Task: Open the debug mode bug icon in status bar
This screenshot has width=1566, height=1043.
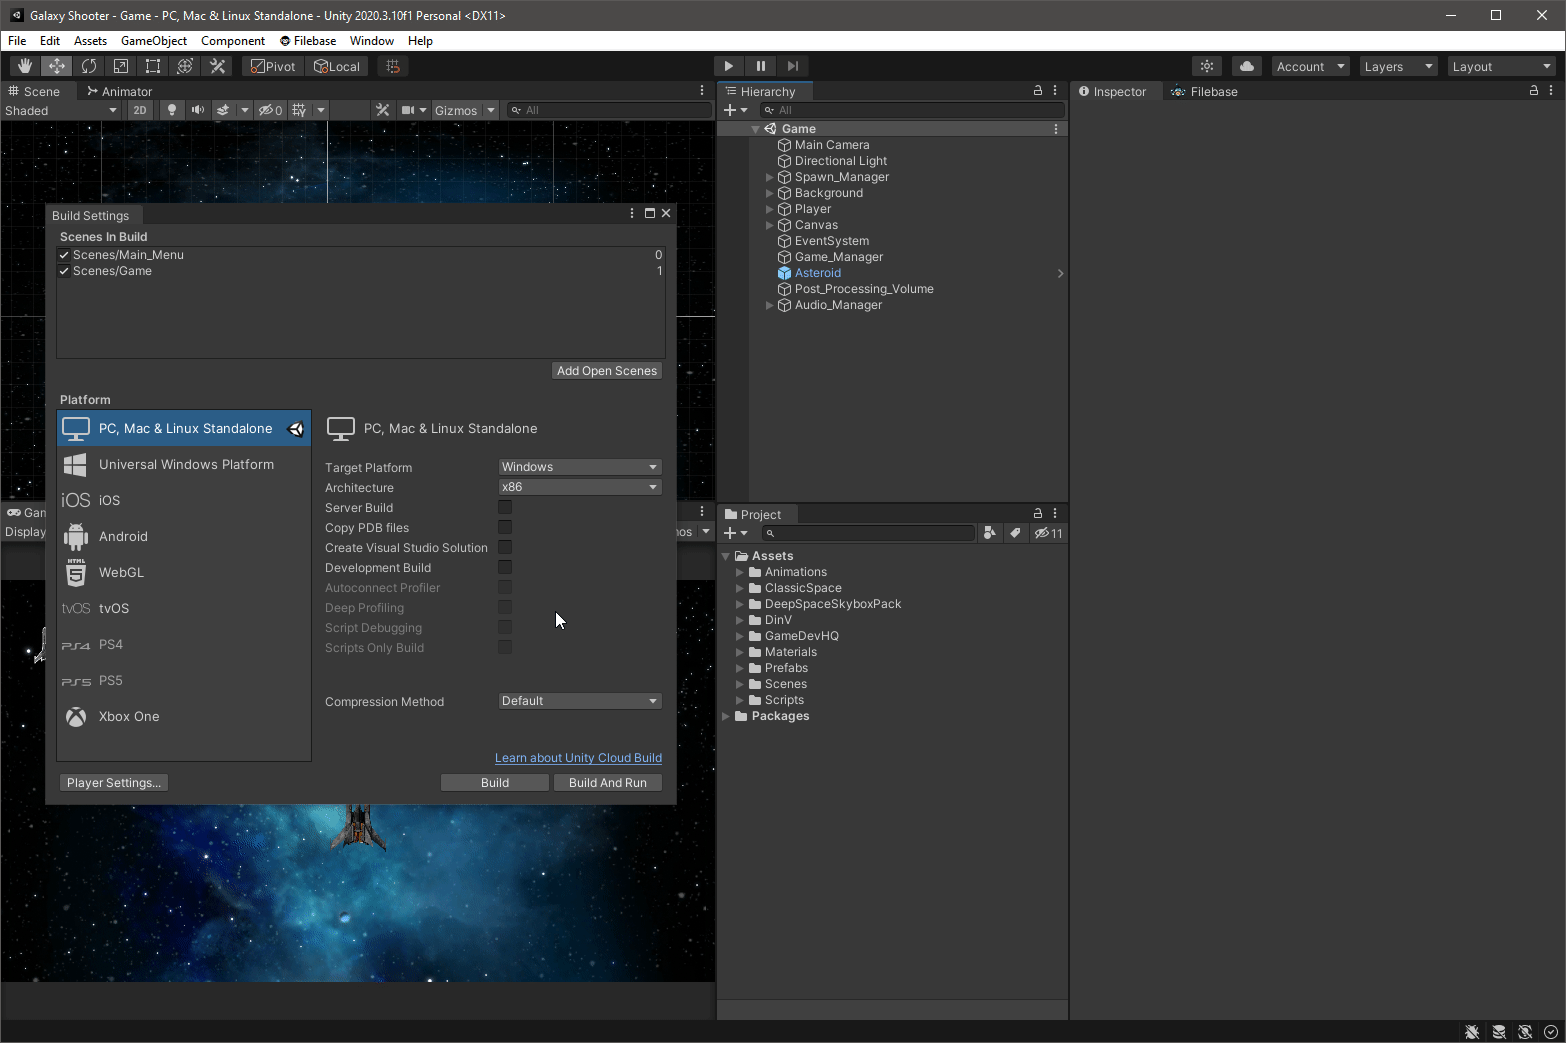Action: [x=1472, y=1032]
